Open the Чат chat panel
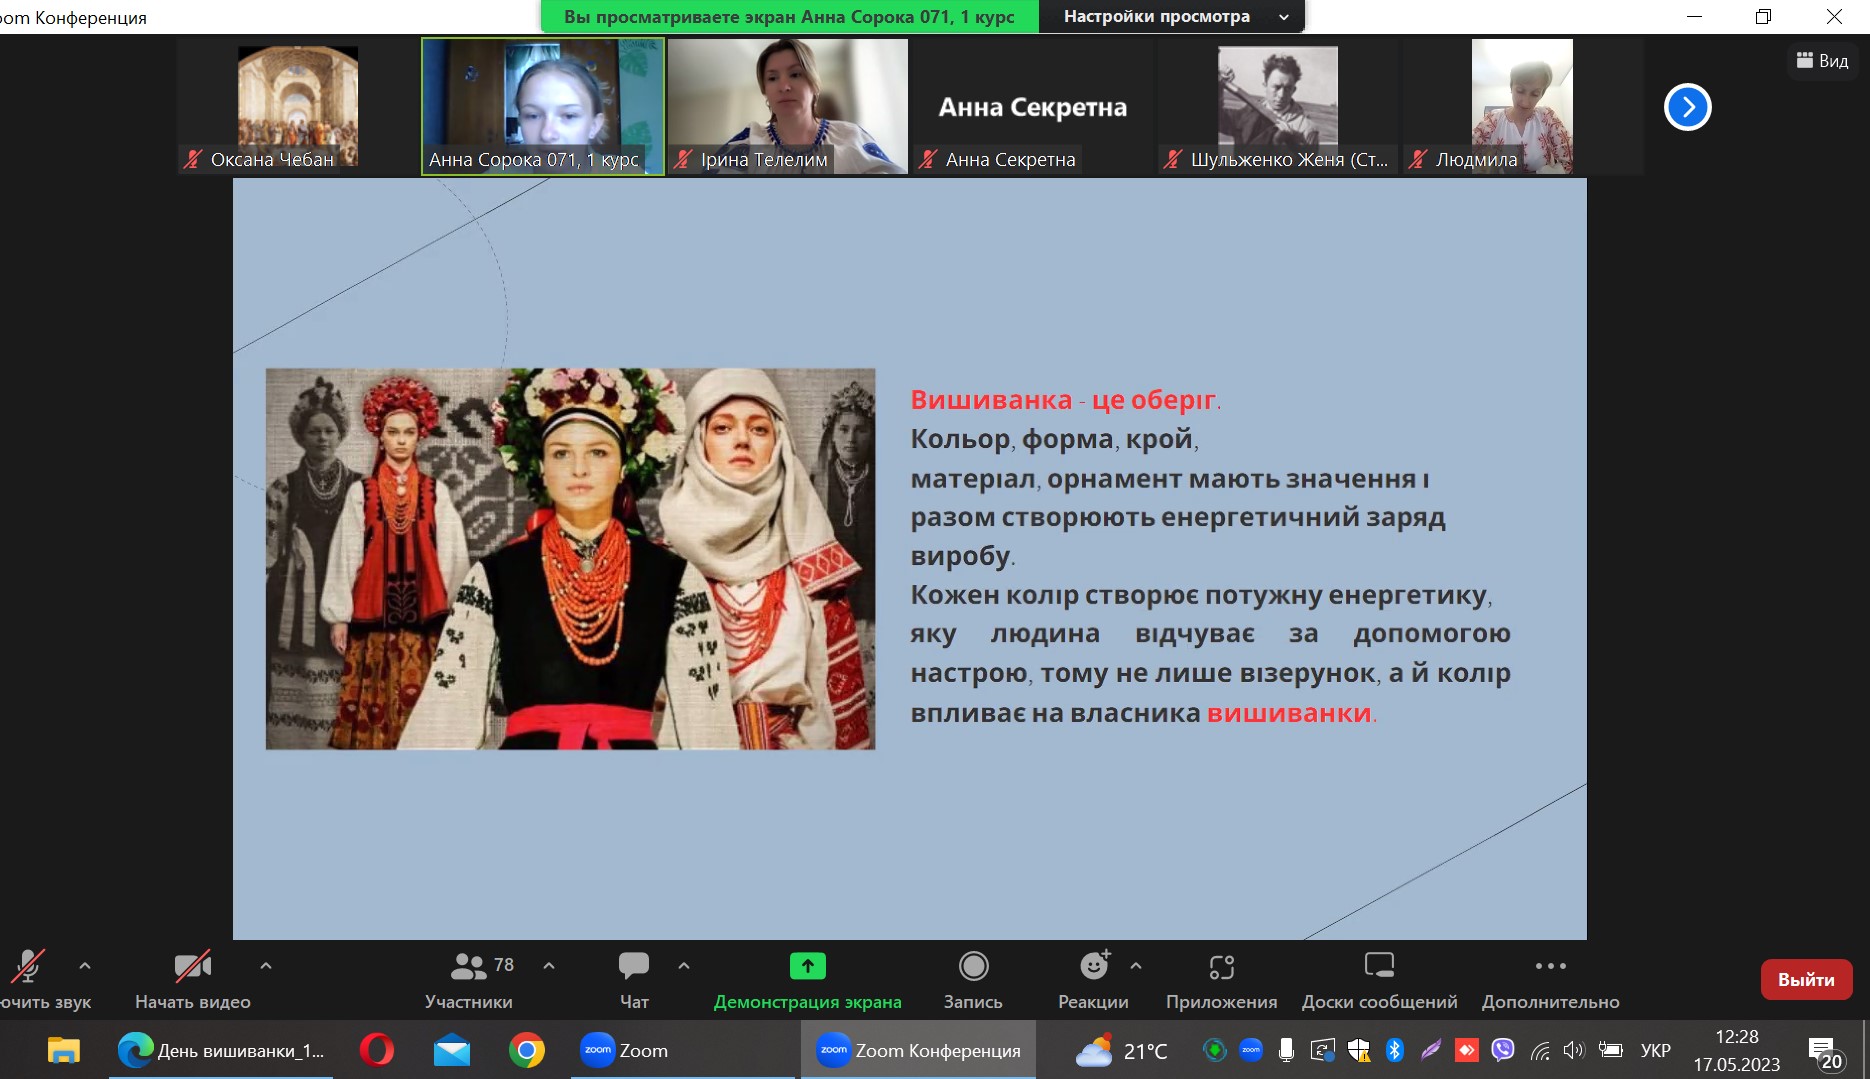 tap(634, 979)
